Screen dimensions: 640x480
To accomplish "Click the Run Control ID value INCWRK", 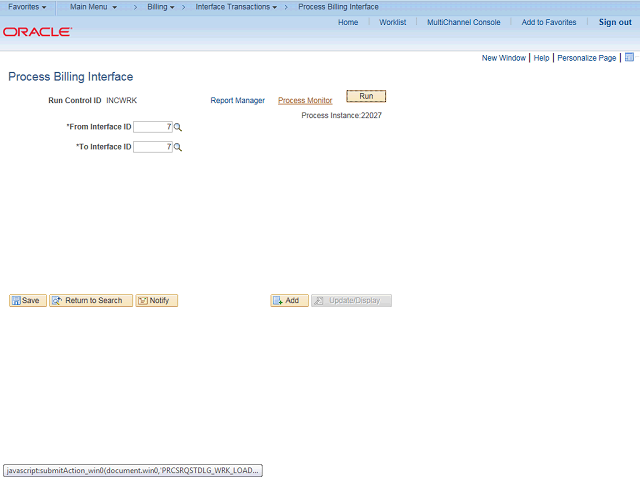I will point(122,100).
